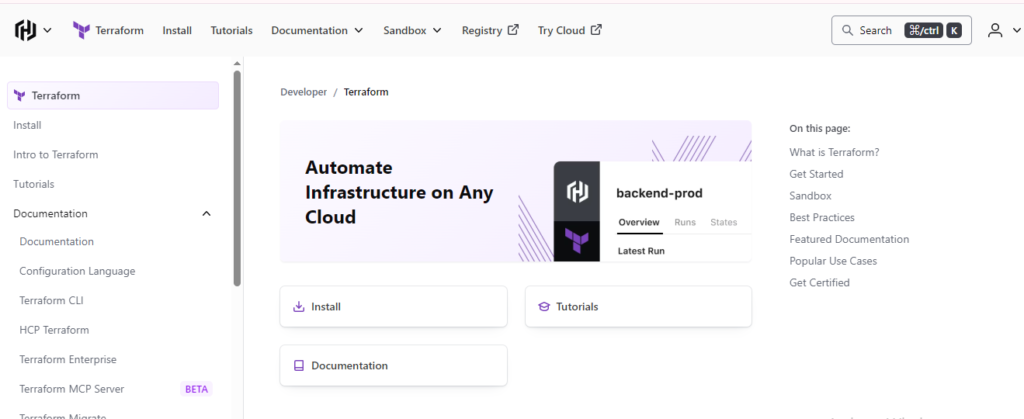
Task: Open Configuration Language in sidebar
Action: click(77, 271)
